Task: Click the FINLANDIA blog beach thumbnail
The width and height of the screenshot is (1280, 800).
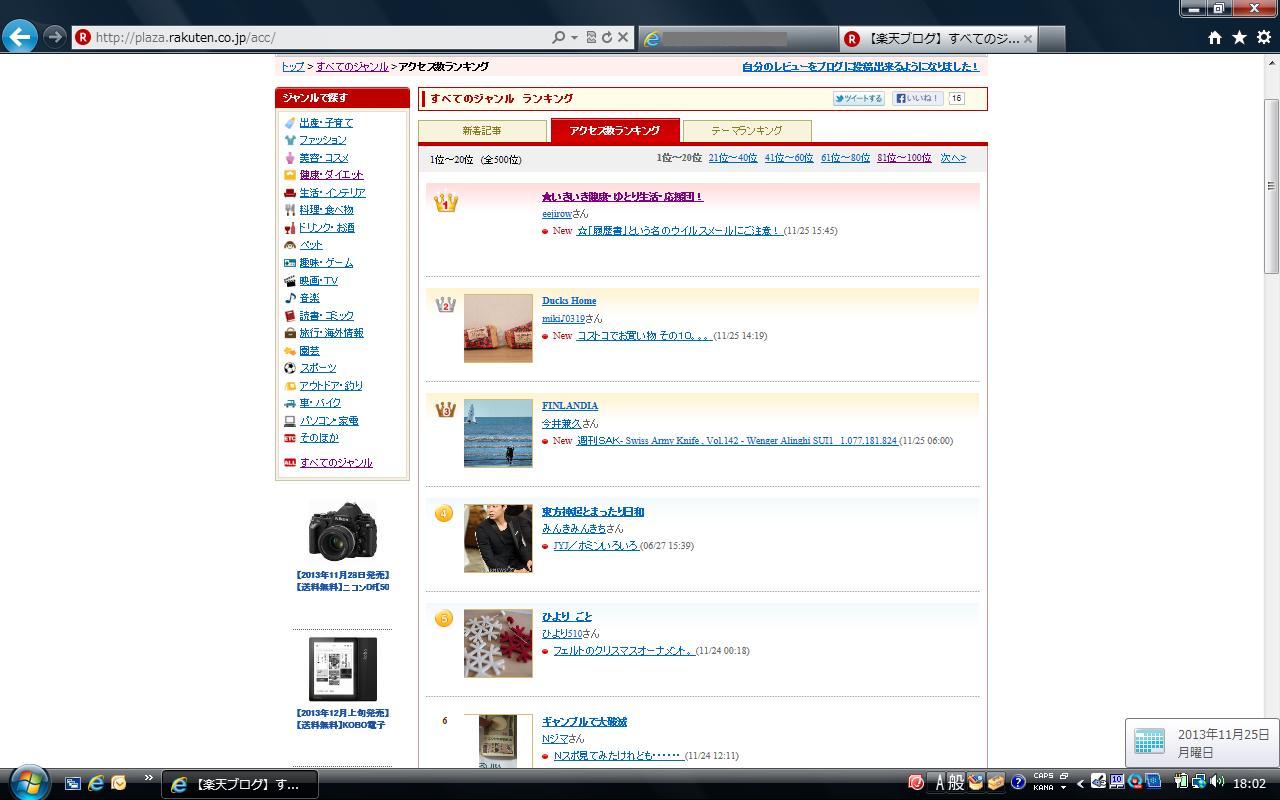Action: click(498, 433)
